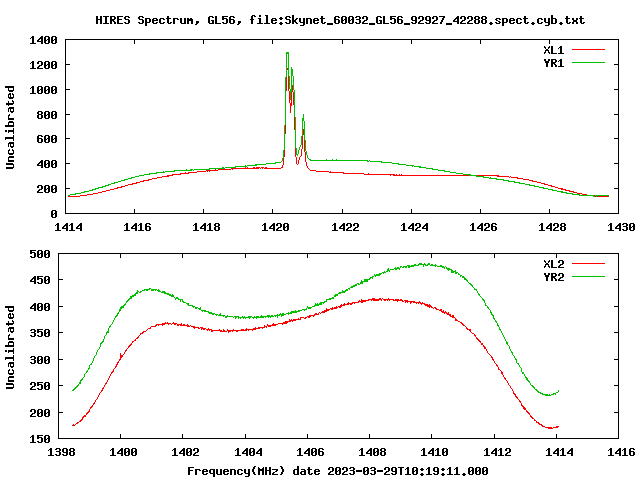Click the XL1 legend label
Screen dimensions: 640x480
point(553,50)
